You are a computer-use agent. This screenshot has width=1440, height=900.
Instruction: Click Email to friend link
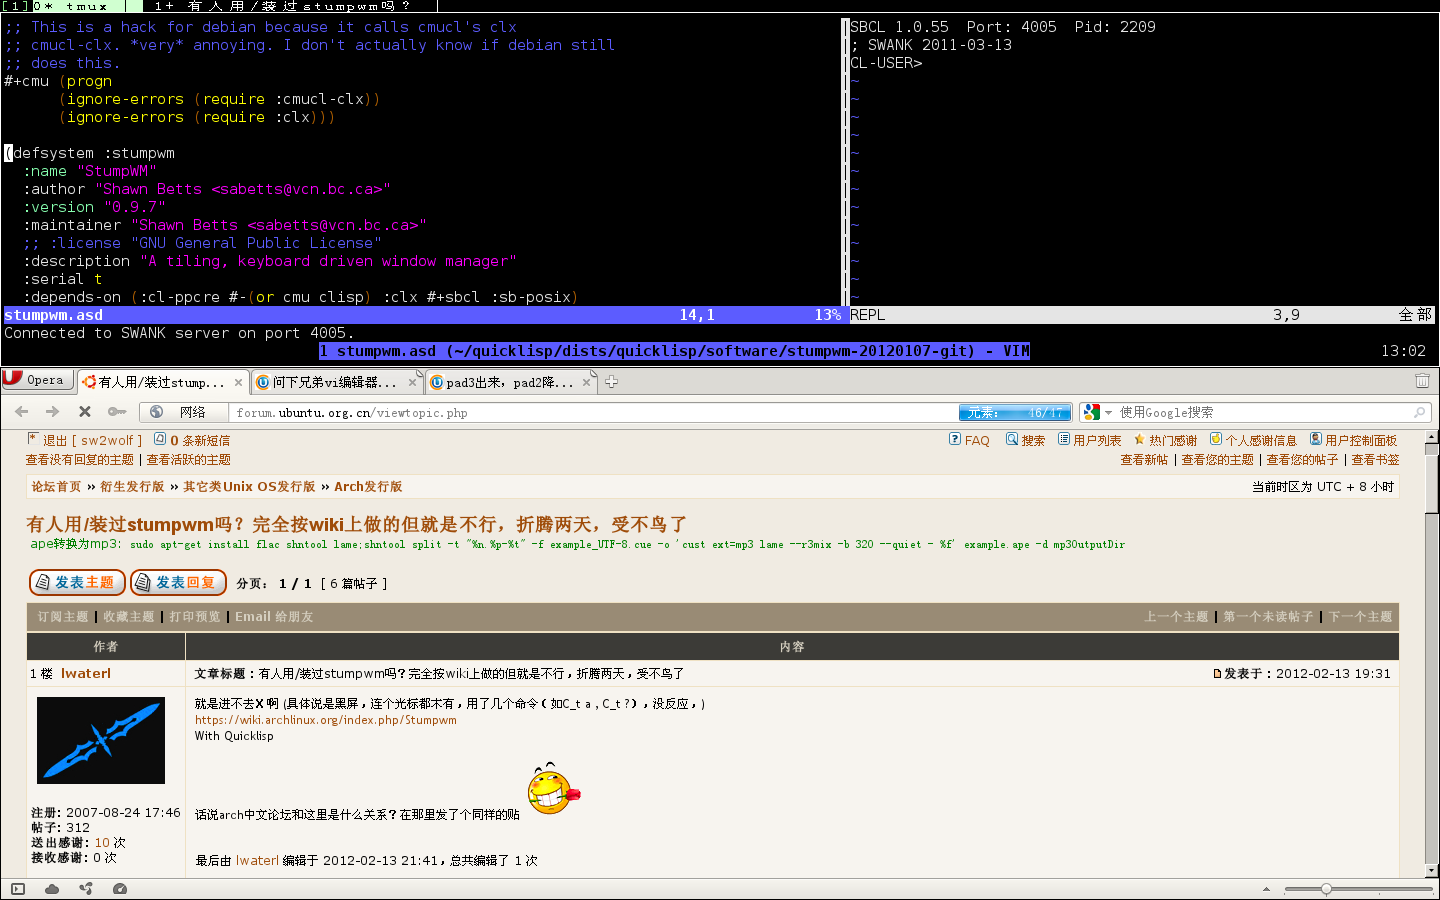274,617
